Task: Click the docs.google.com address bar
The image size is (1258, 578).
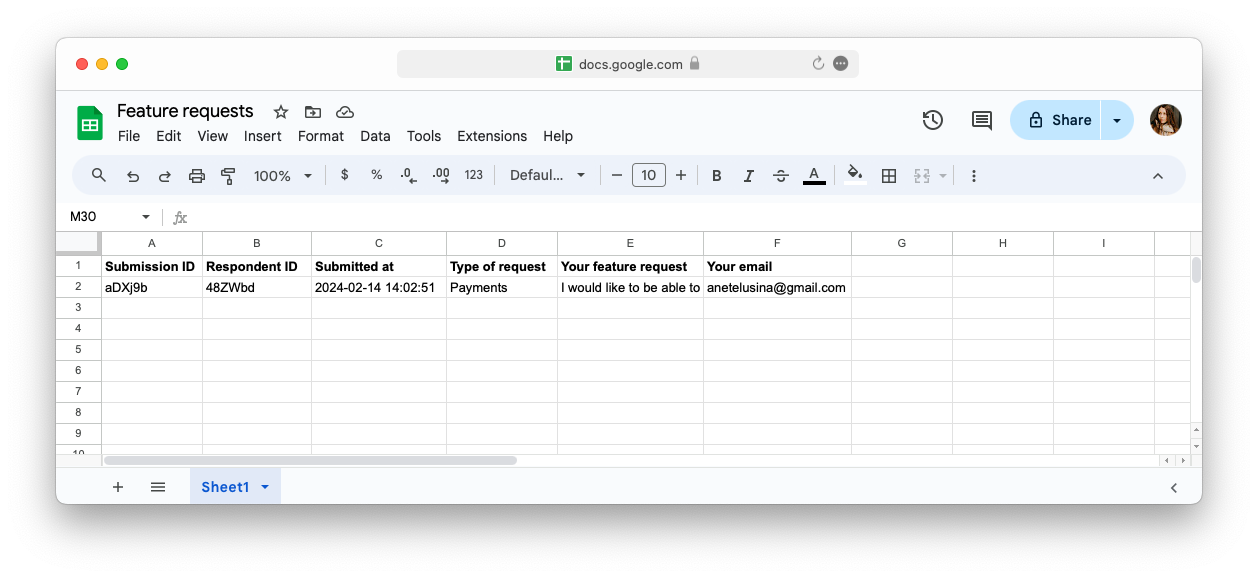Action: pos(628,64)
